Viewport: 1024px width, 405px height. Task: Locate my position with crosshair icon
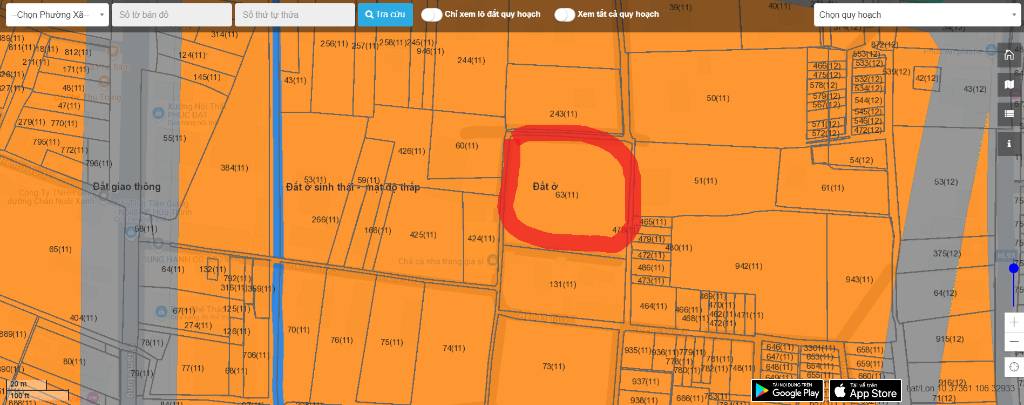(1013, 368)
